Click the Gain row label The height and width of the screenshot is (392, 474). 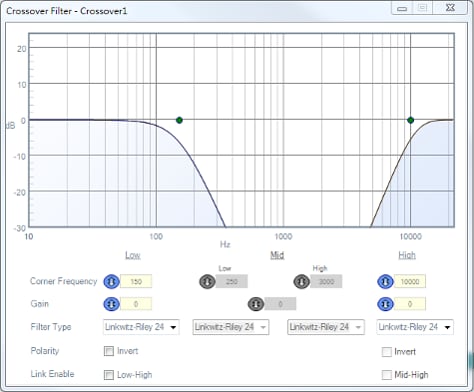click(39, 304)
